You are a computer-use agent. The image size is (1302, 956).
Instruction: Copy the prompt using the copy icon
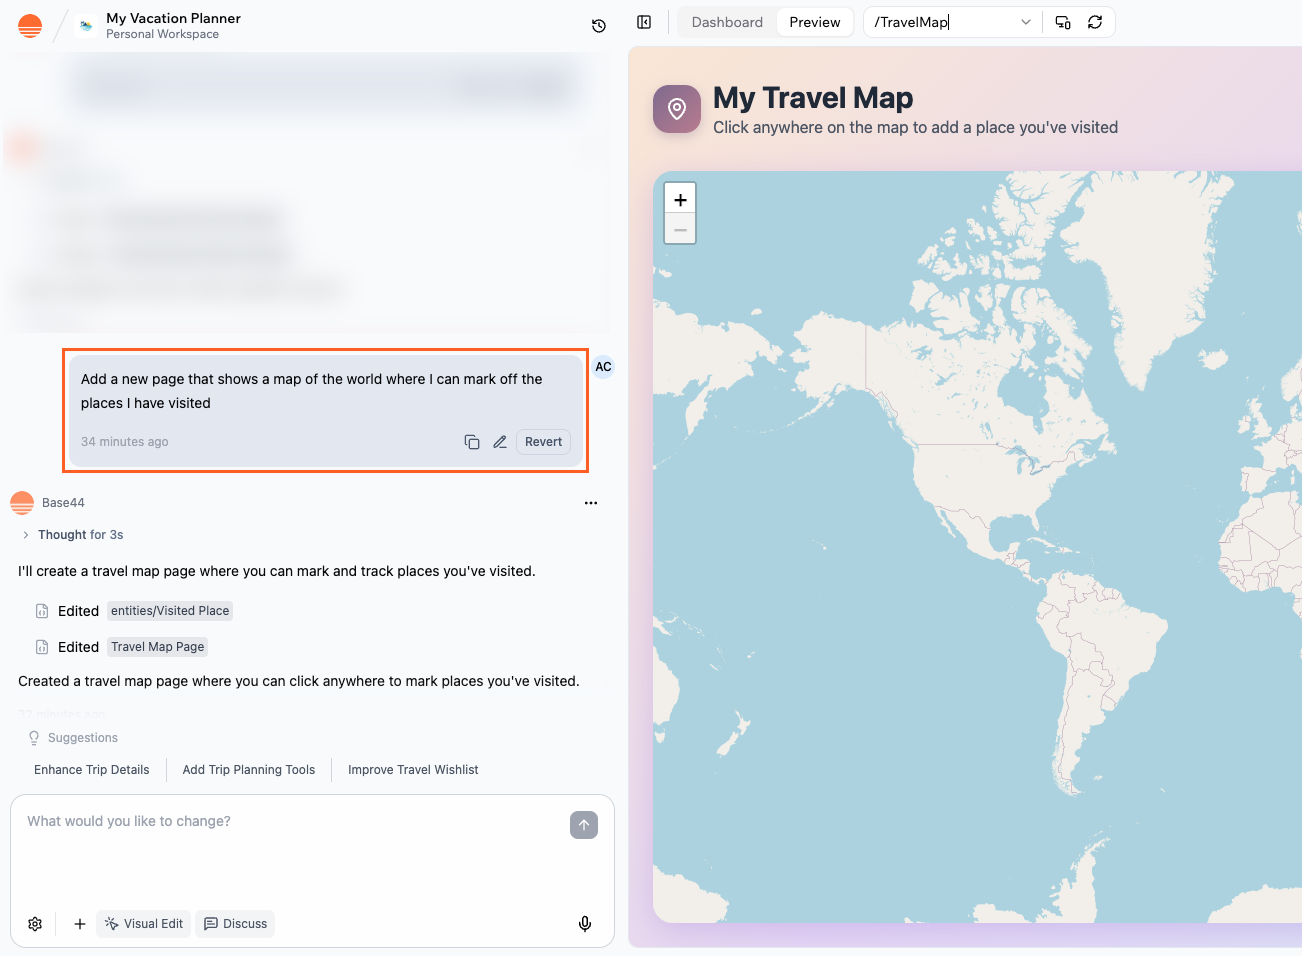[472, 441]
